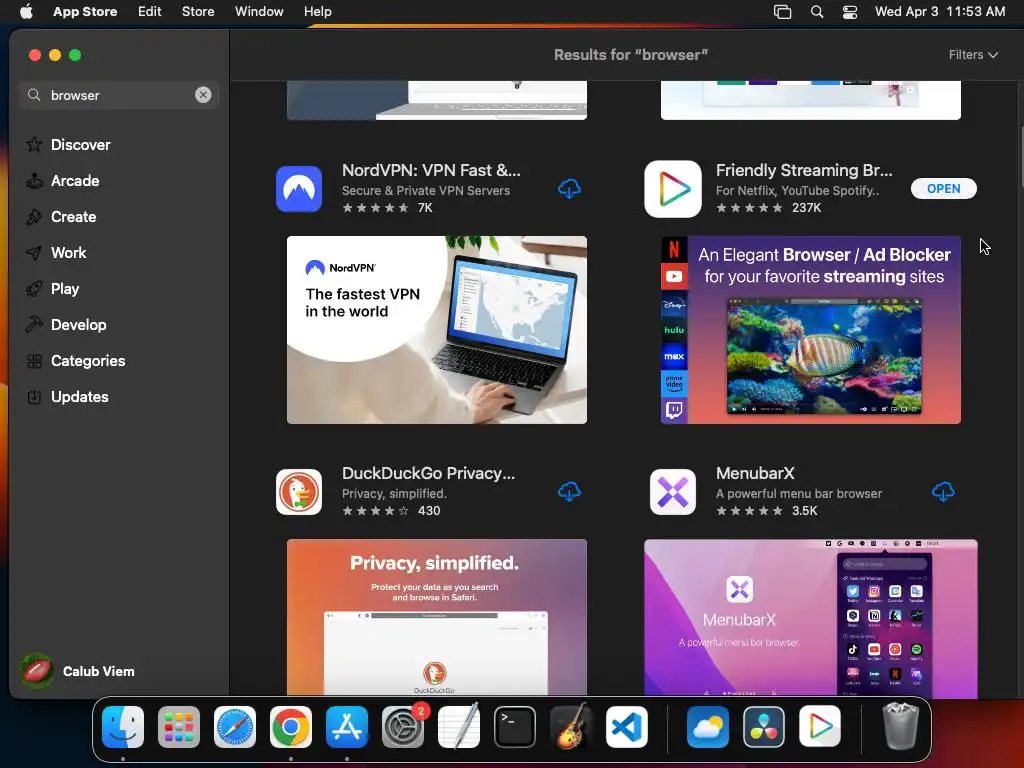Download NordVPN via its cloud icon
This screenshot has height=768, width=1024.
569,189
